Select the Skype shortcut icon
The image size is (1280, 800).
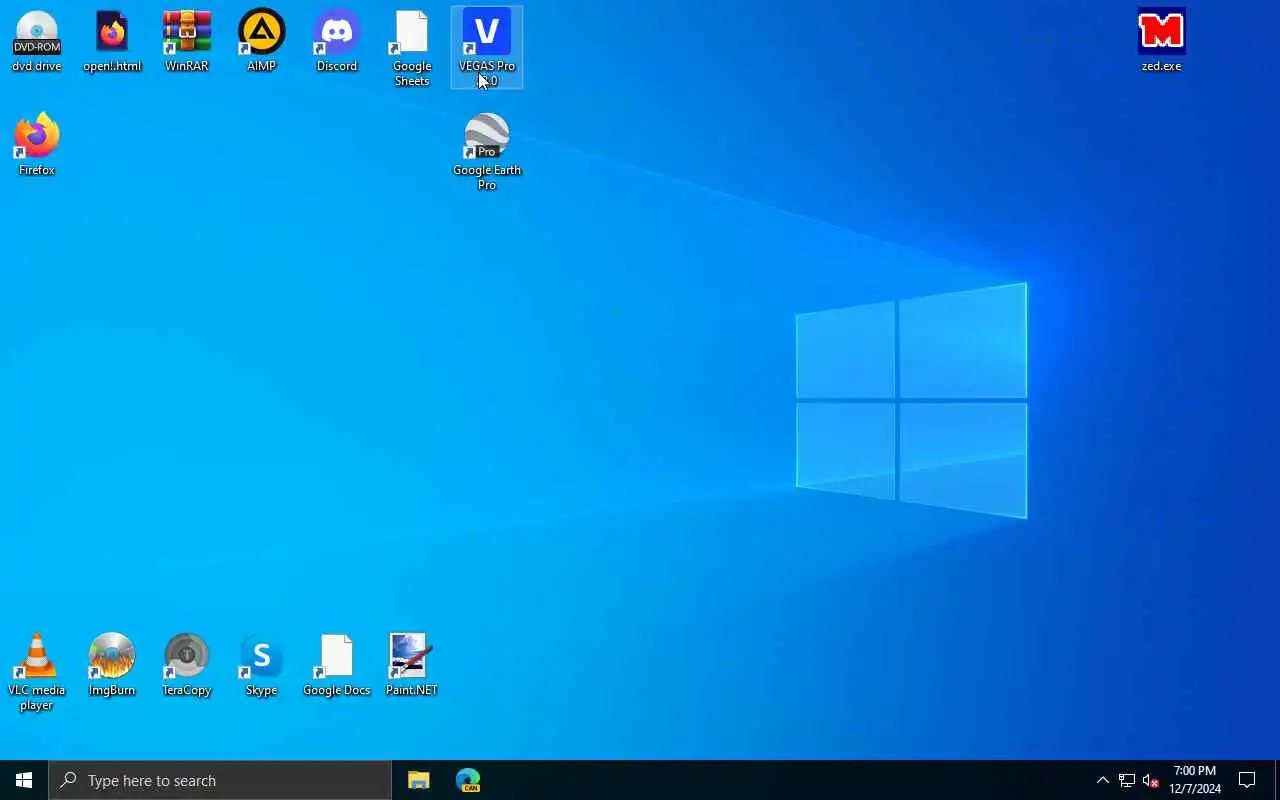pyautogui.click(x=262, y=666)
